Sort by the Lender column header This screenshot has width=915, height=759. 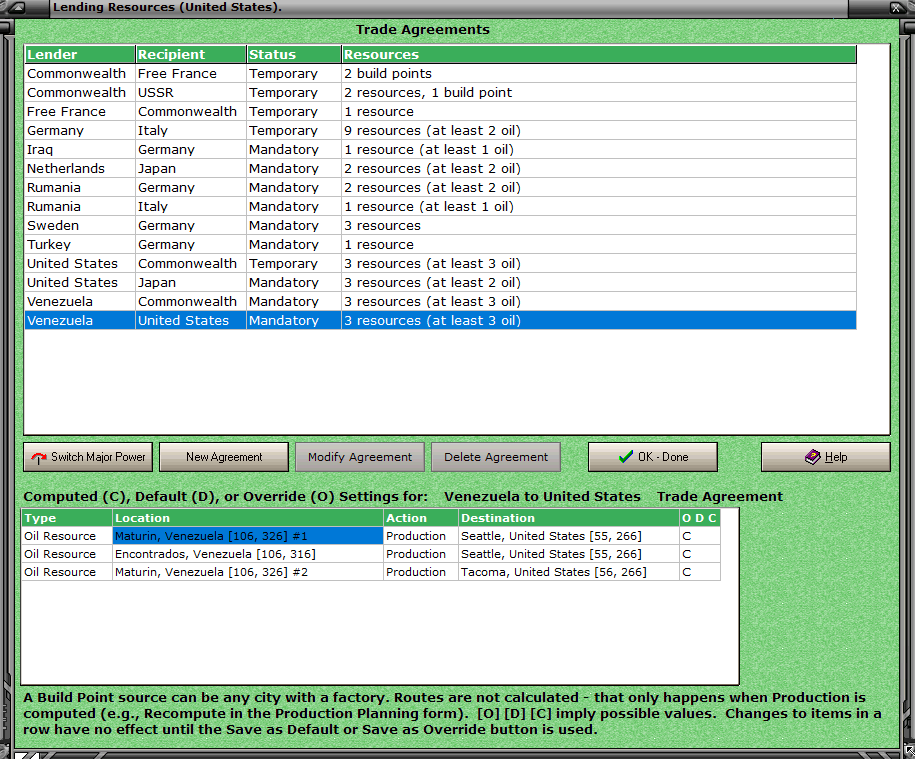click(x=80, y=54)
